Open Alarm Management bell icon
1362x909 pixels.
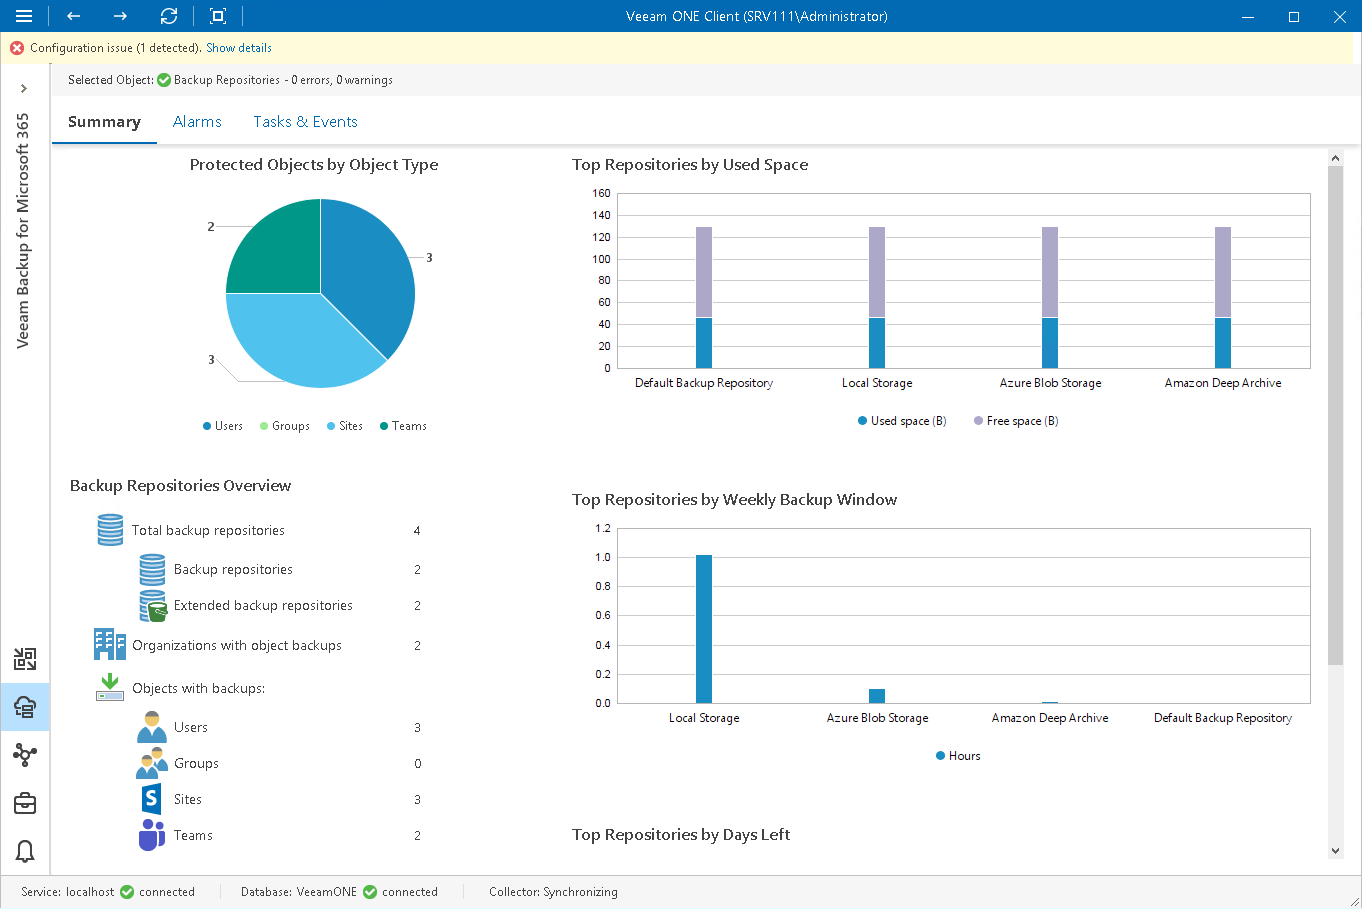pos(25,851)
